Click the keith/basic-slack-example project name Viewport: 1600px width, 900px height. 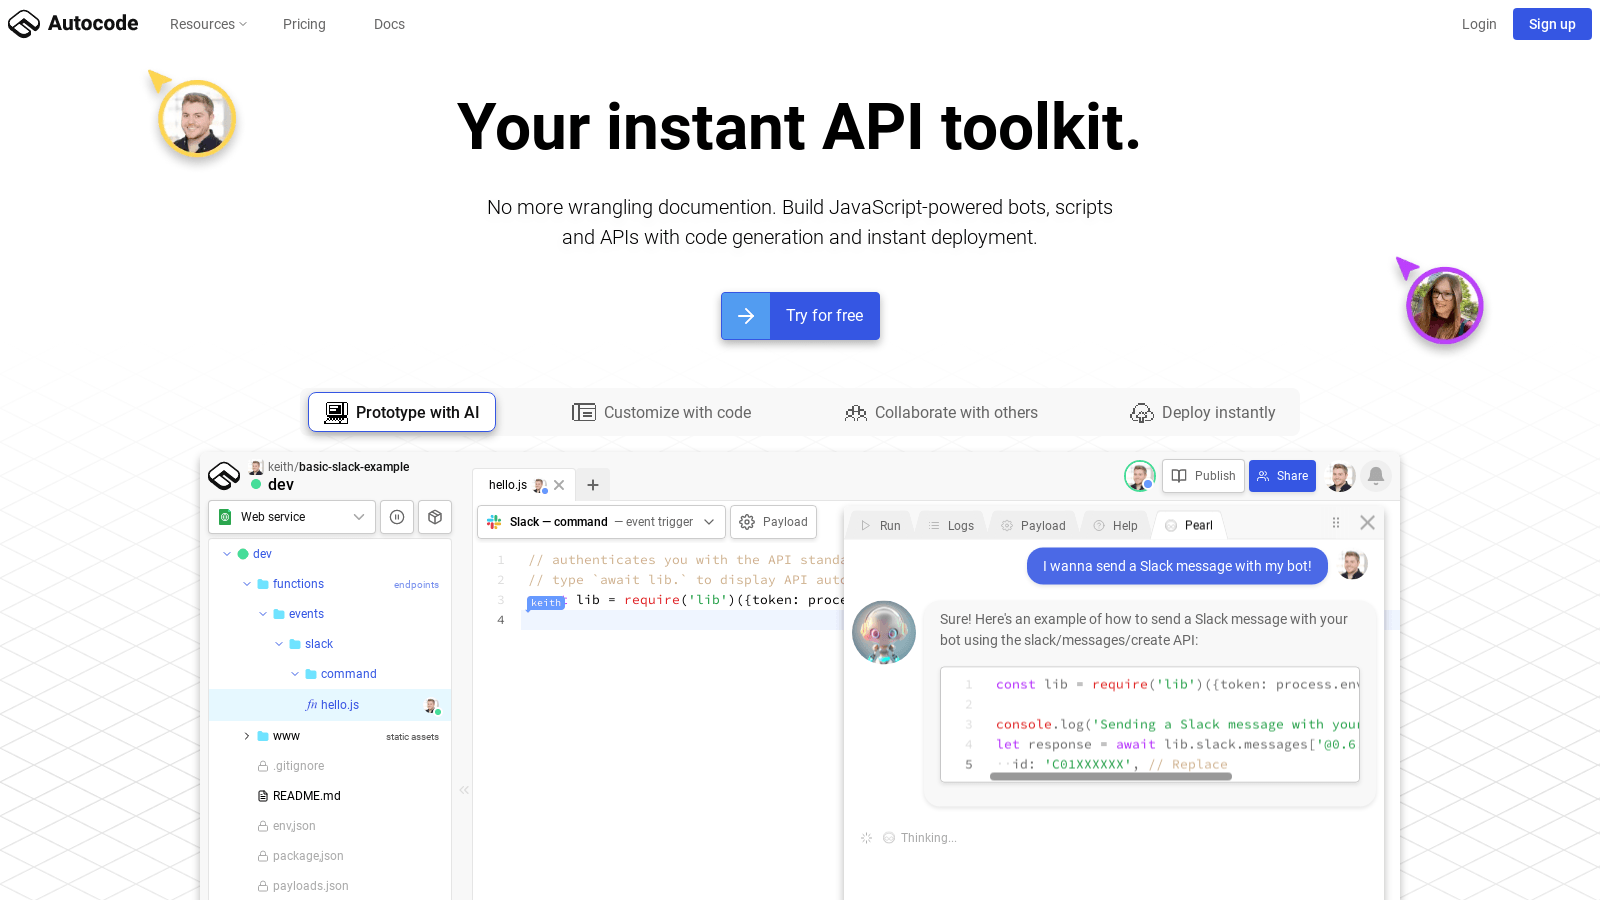[x=338, y=467]
